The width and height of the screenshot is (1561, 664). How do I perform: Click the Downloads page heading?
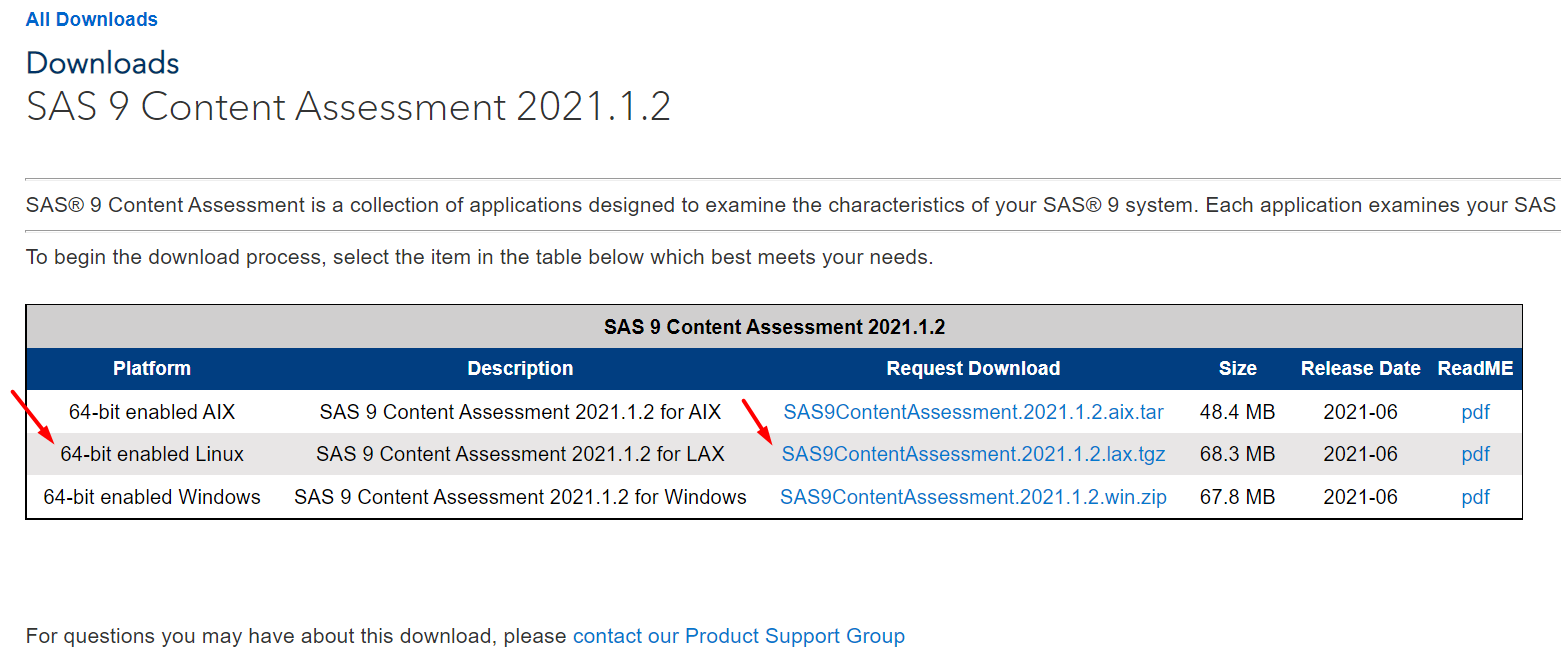pyautogui.click(x=103, y=63)
